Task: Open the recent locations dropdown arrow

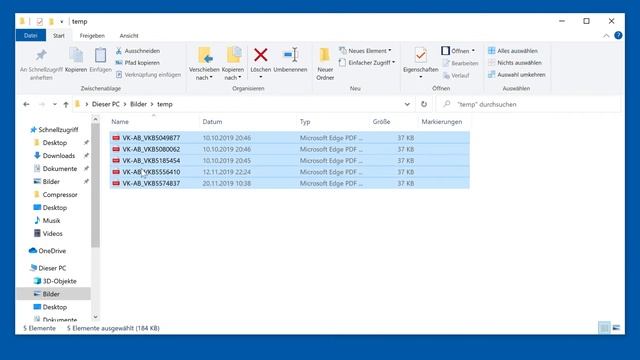Action: click(55, 104)
